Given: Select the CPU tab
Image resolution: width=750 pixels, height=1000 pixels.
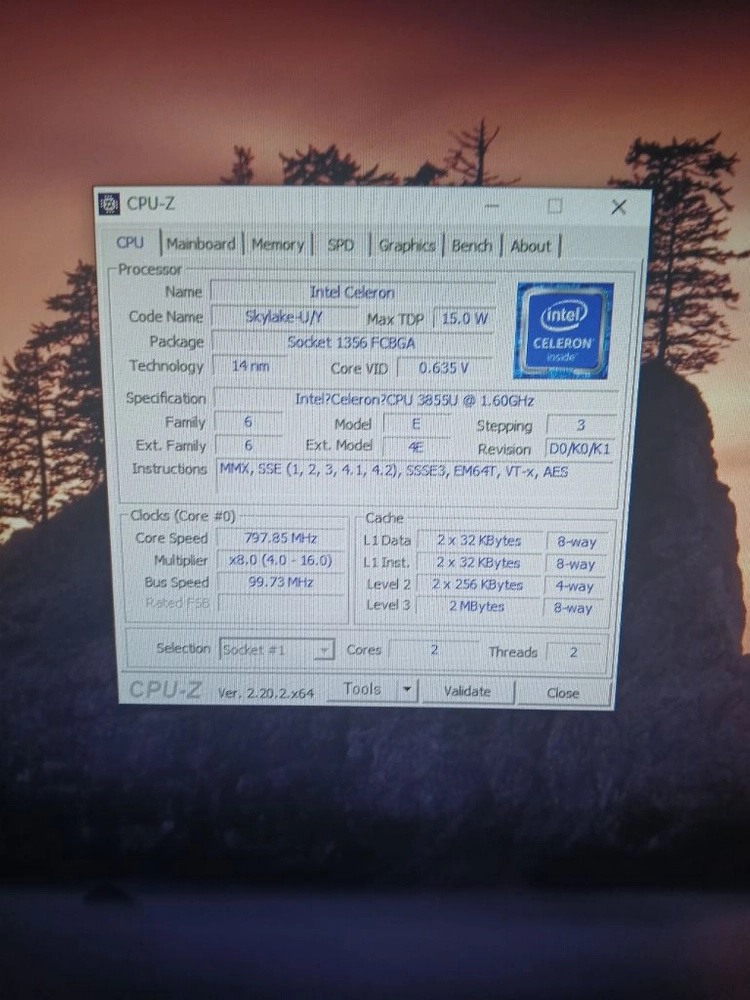Looking at the screenshot, I should tap(130, 243).
